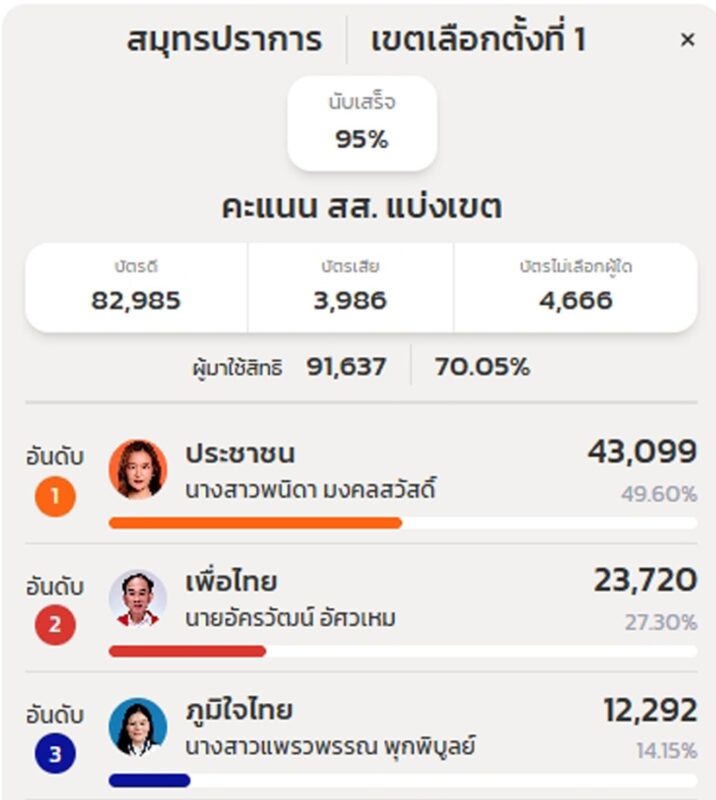Image resolution: width=716 pixels, height=800 pixels.
Task: Click the 43,099 vote count
Action: (642, 452)
